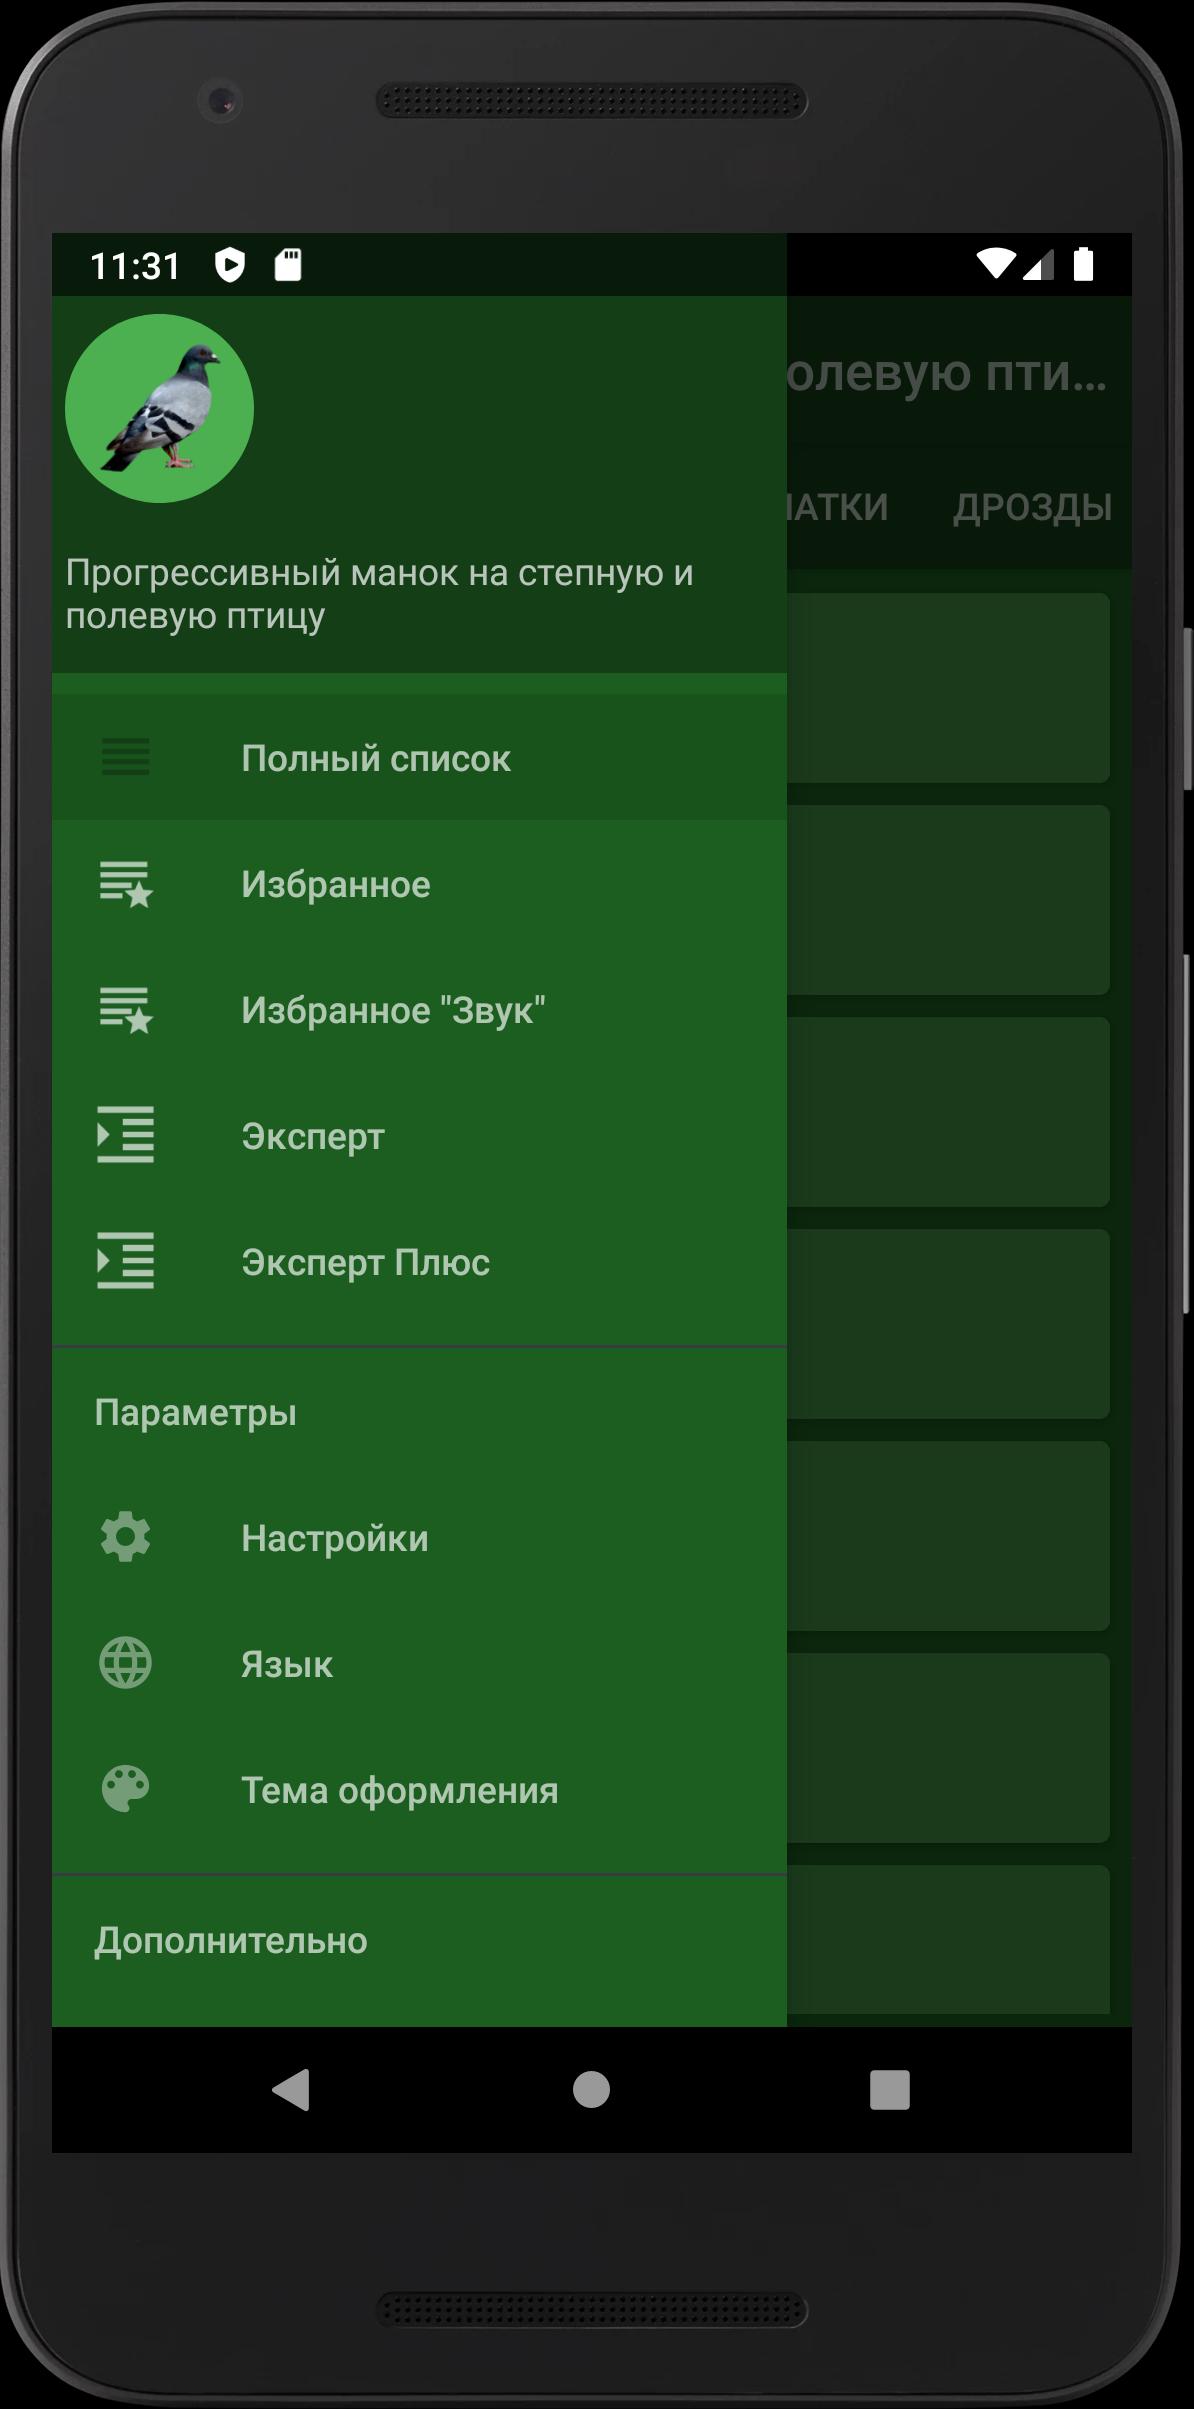Image resolution: width=1194 pixels, height=2409 pixels.
Task: Select Избранное from the drawer
Action: click(x=419, y=884)
